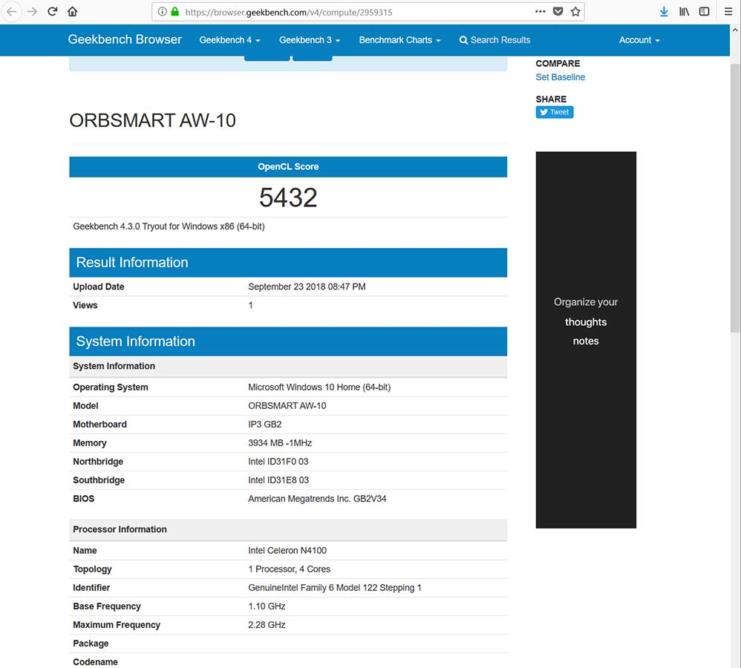
Task: Click the black notes advertisement banner
Action: 586,340
